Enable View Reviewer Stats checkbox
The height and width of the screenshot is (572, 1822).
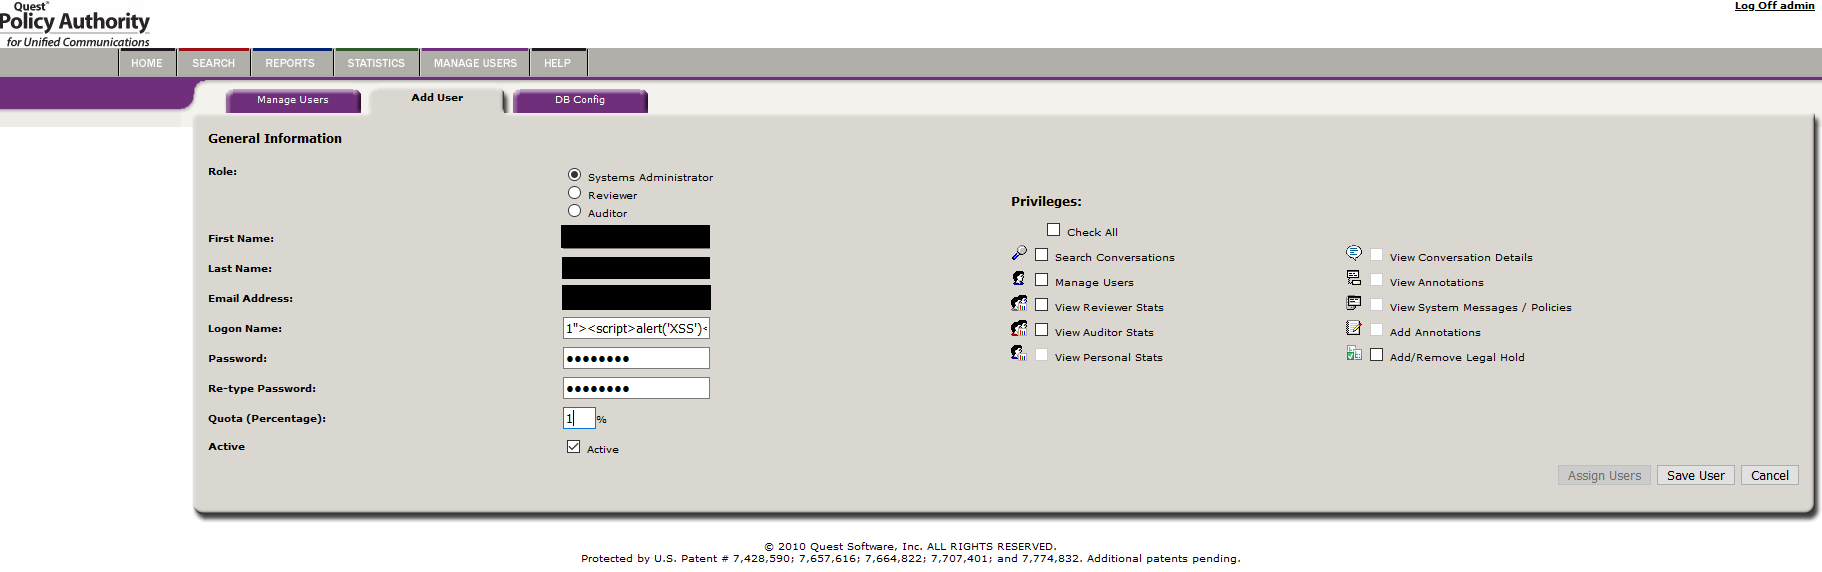click(1041, 305)
